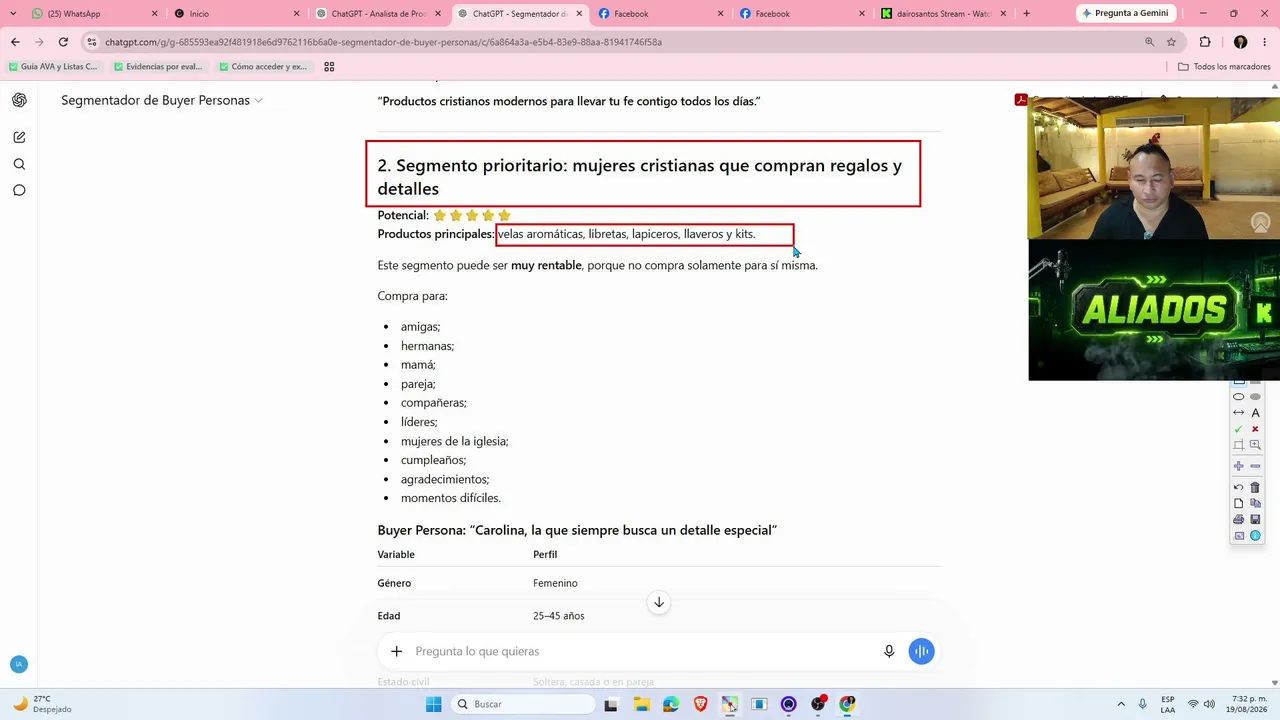
Task: Click the minus decrease size tool
Action: pyautogui.click(x=1255, y=466)
